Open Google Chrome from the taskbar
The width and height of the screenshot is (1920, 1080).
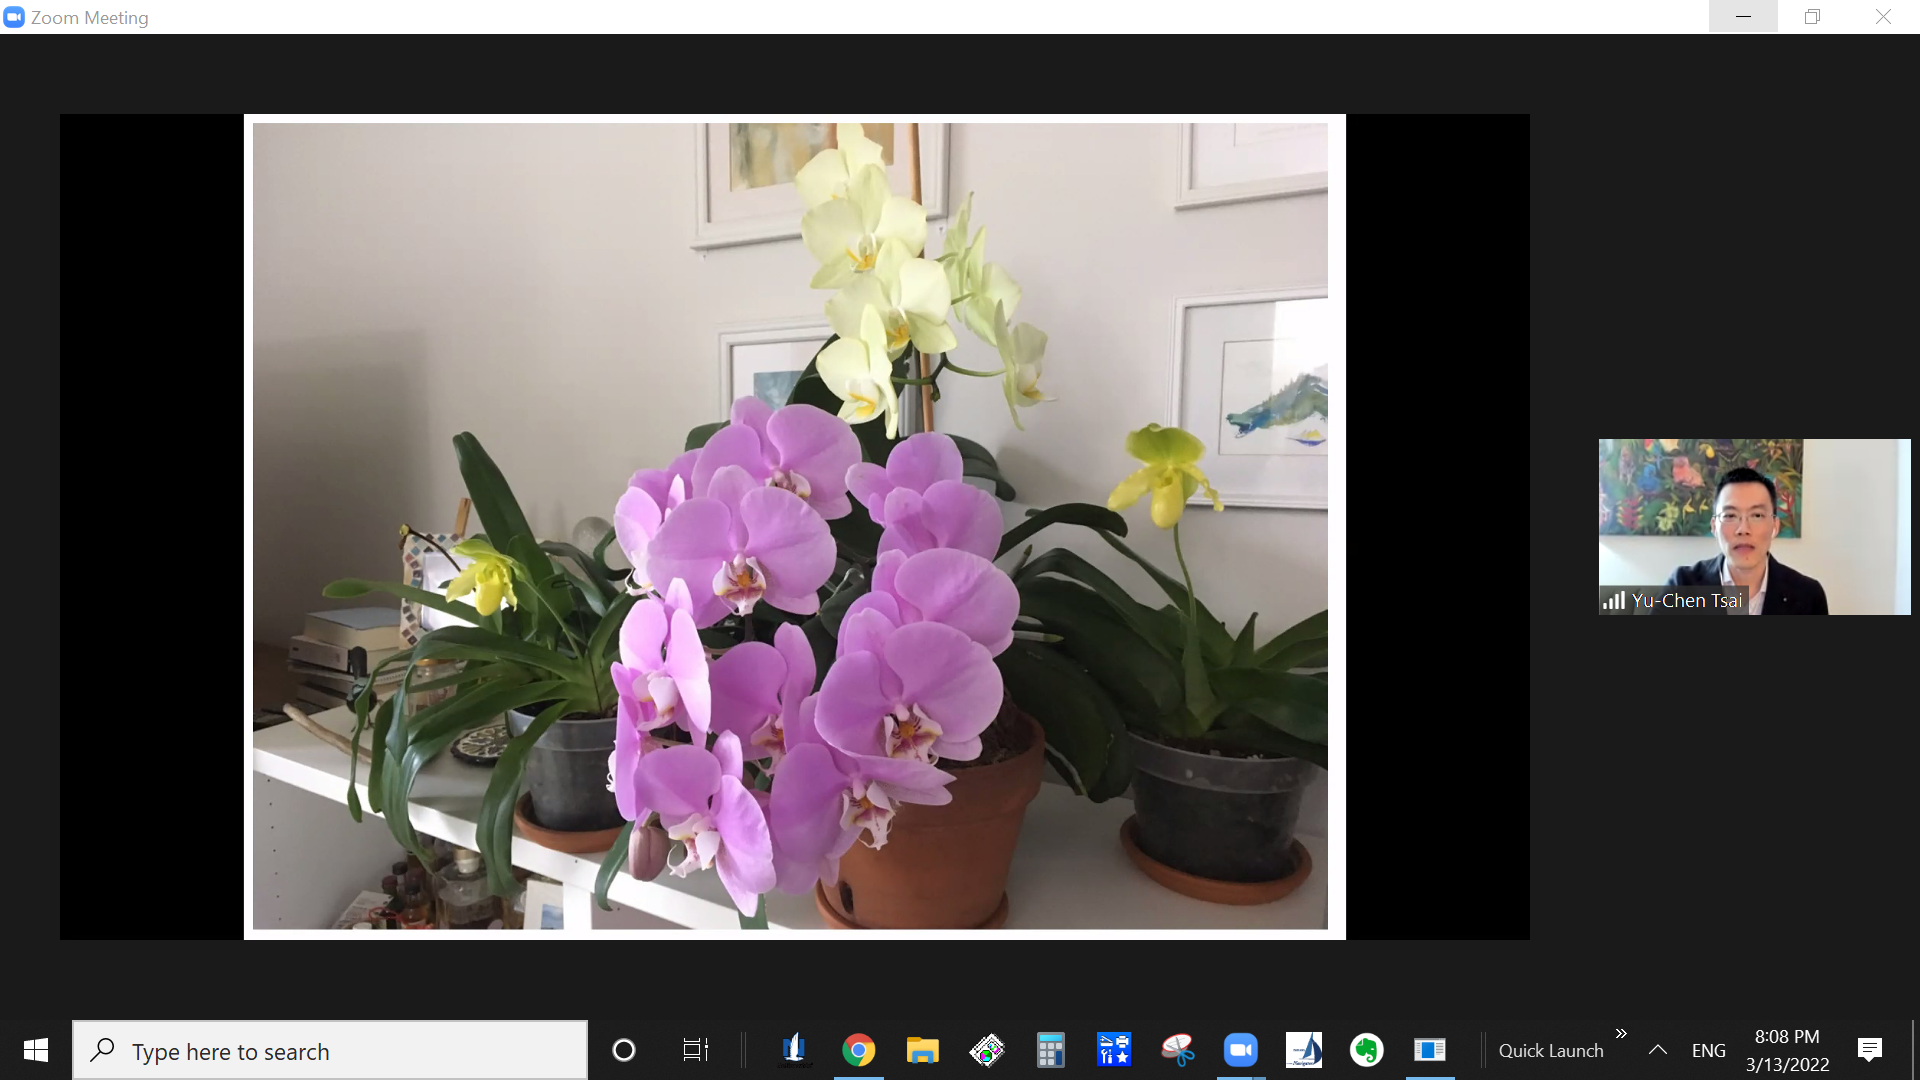point(858,1050)
